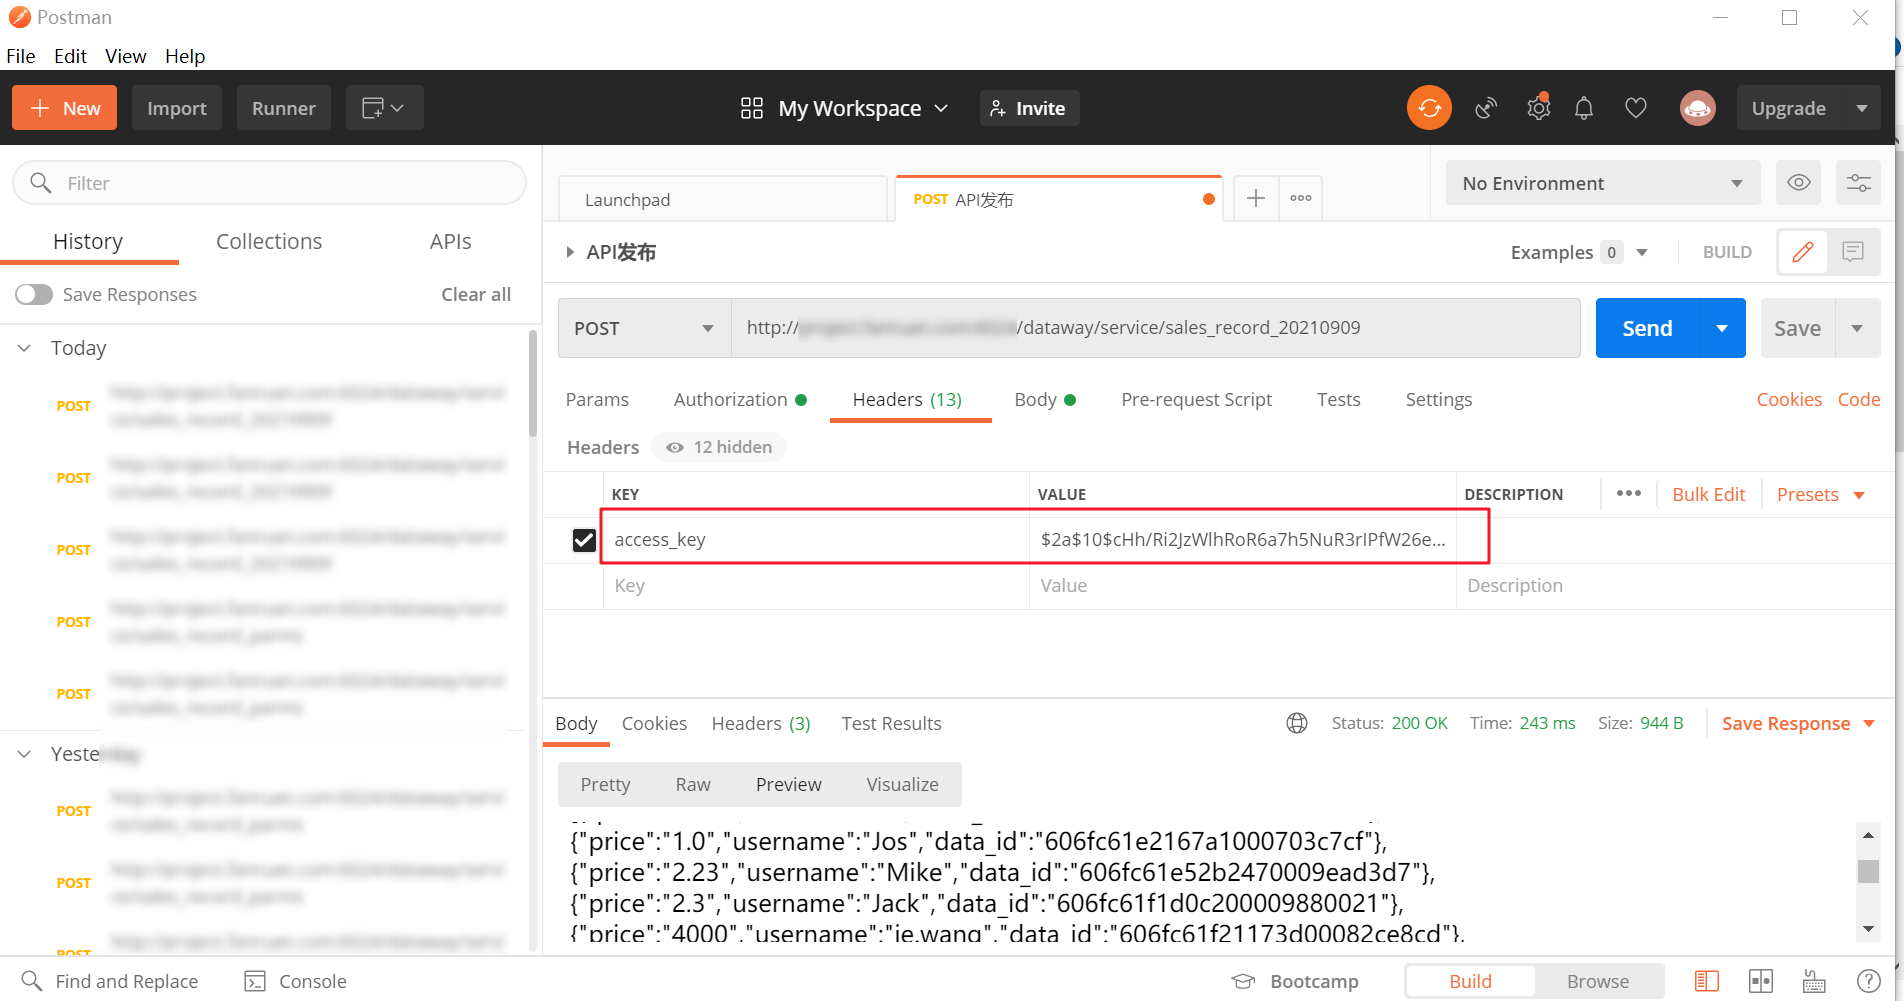Open the POST method dropdown
The image size is (1904, 1001).
(x=644, y=328)
